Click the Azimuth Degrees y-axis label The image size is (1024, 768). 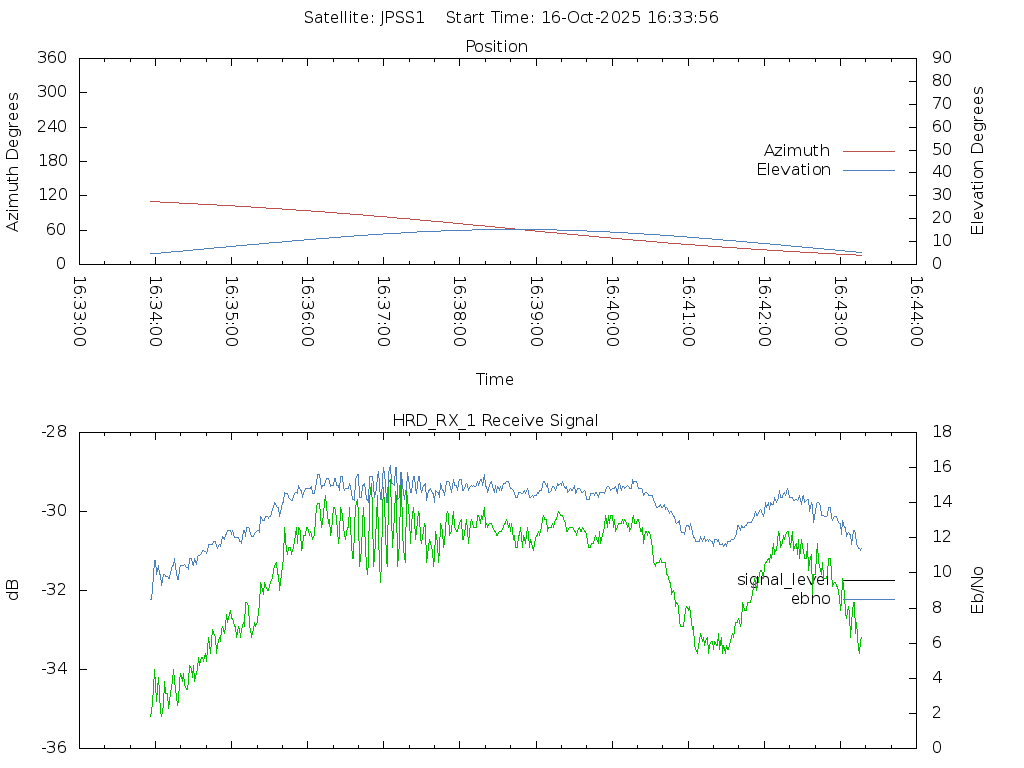[13, 161]
